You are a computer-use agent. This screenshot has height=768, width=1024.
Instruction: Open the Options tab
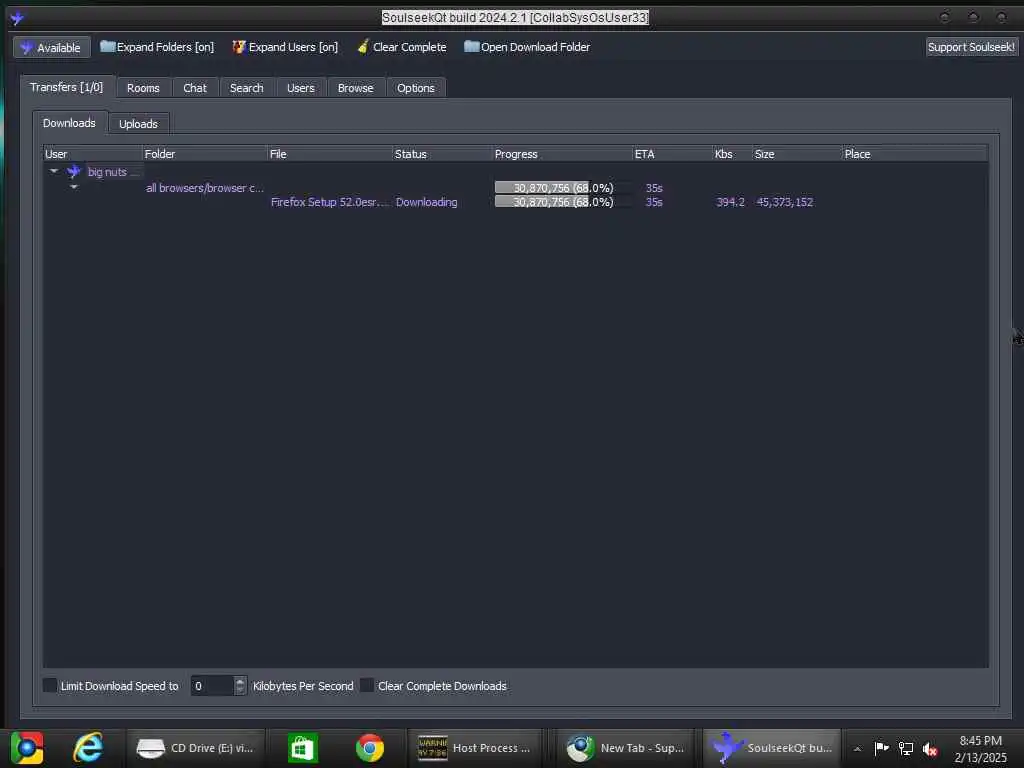click(415, 88)
